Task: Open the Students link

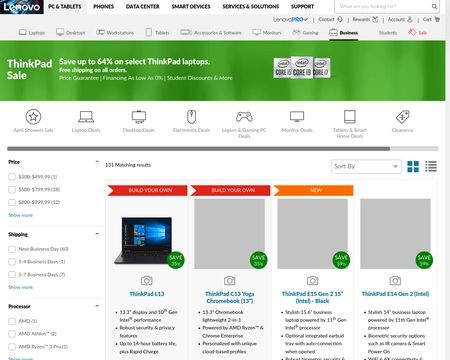Action: [x=388, y=33]
